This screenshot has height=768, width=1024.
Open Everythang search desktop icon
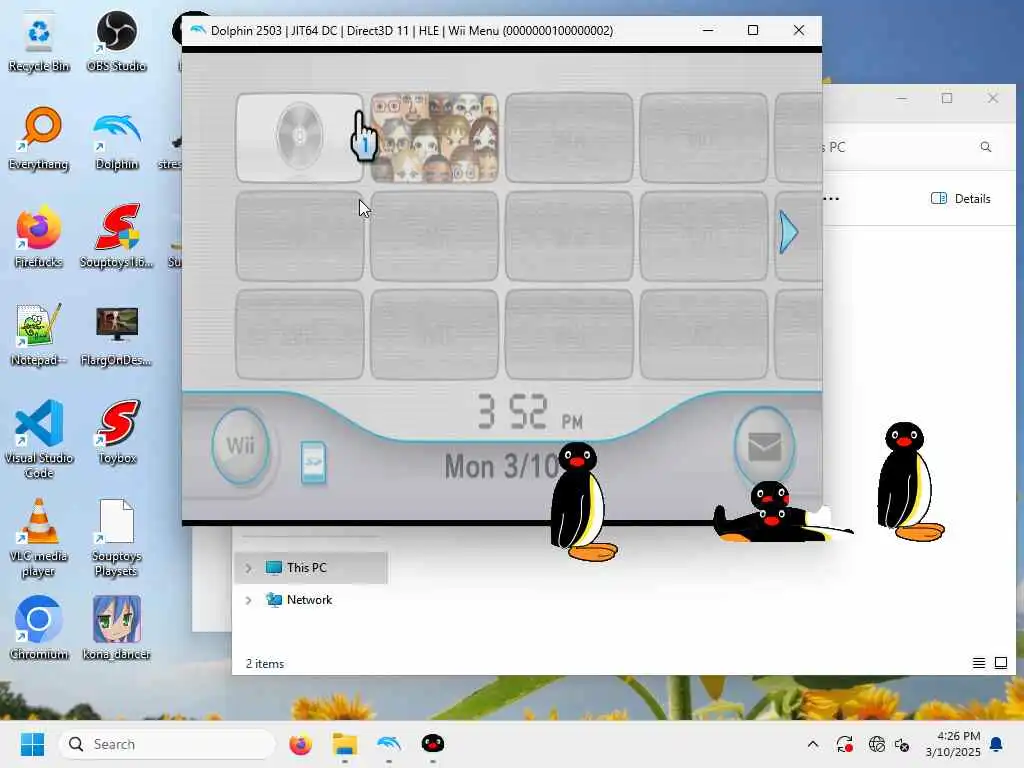[x=39, y=139]
